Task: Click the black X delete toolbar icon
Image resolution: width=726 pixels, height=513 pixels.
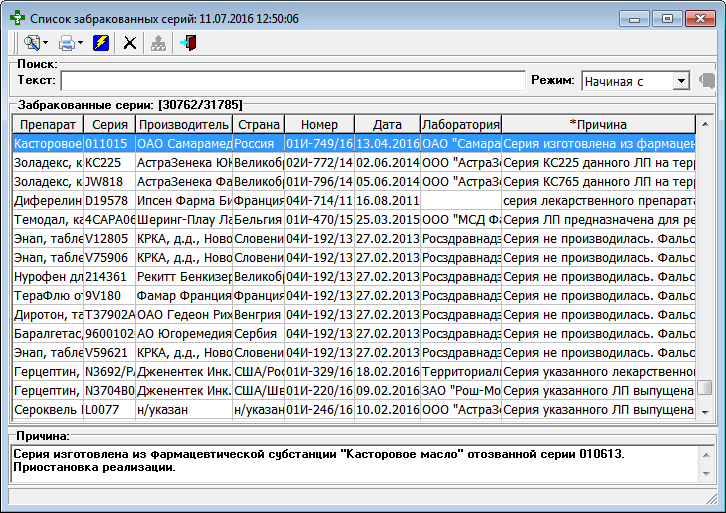Action: (129, 43)
